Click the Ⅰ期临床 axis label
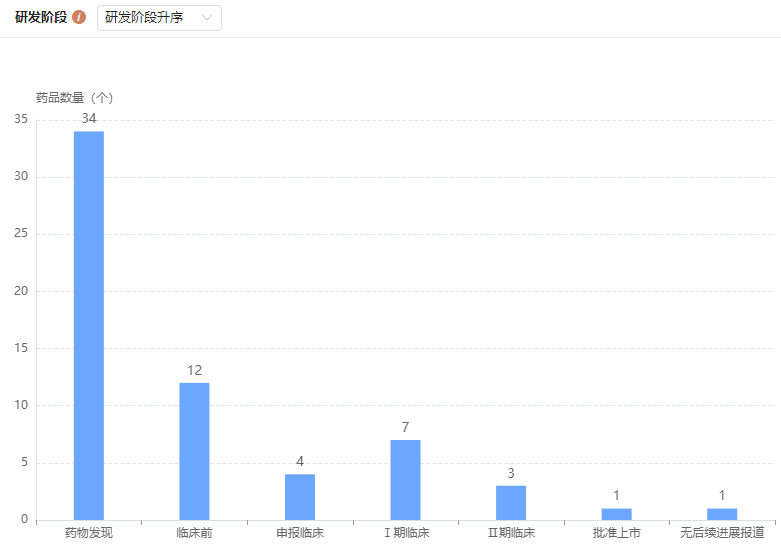 [x=406, y=533]
